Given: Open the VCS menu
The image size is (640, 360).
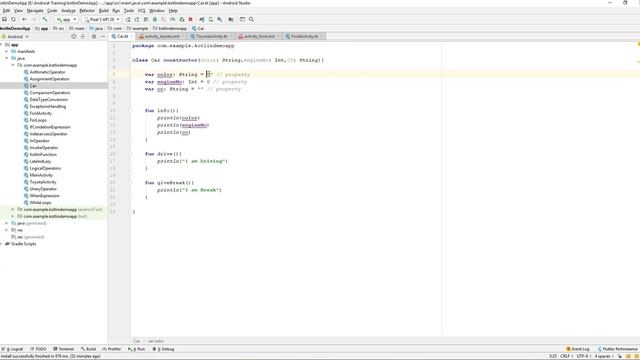Looking at the screenshot, I should tap(141, 11).
